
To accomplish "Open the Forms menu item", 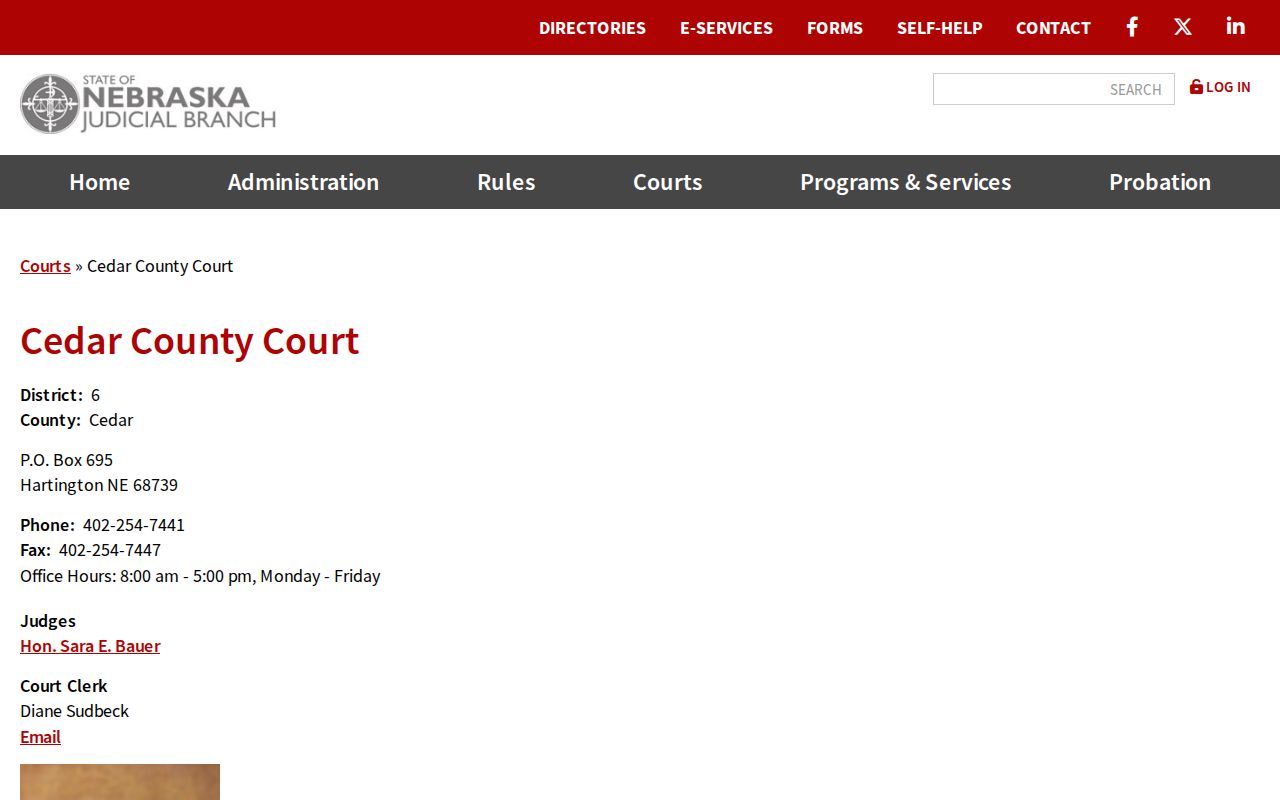I will point(835,28).
